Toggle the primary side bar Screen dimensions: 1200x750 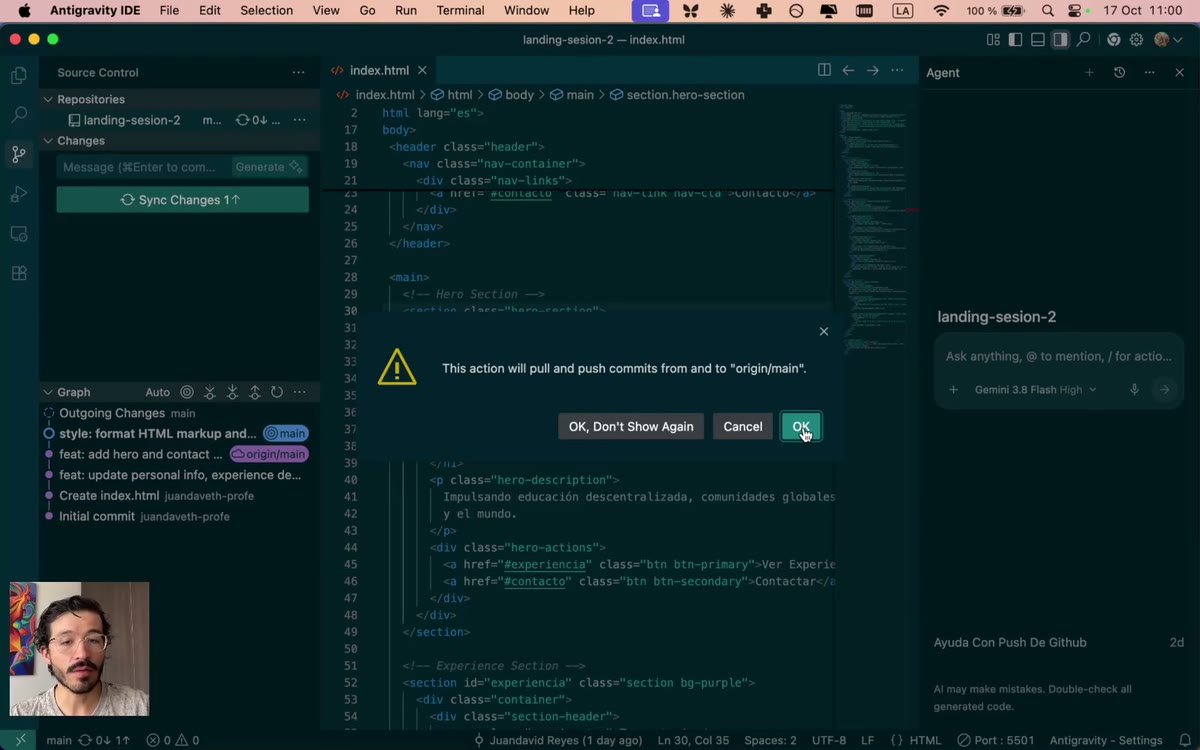[x=1015, y=40]
